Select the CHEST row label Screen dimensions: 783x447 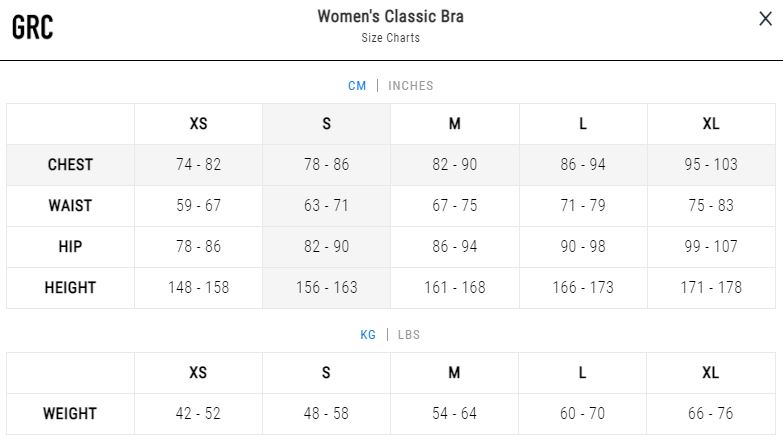(x=70, y=165)
